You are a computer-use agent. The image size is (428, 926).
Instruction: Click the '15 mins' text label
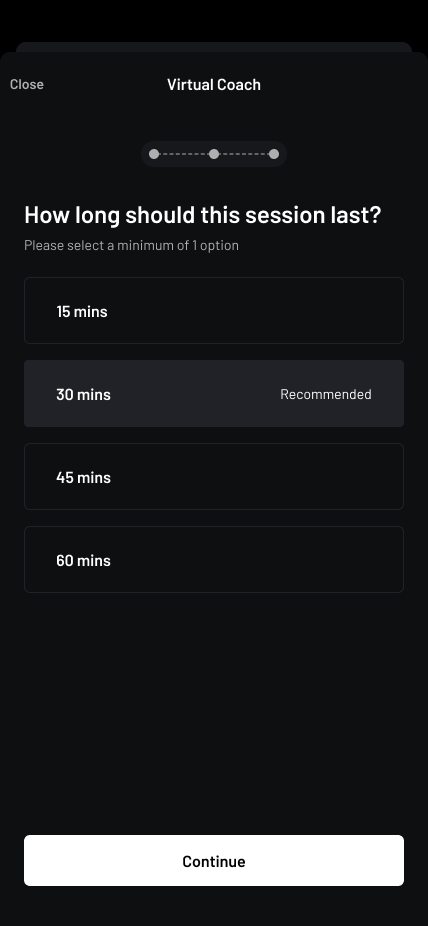pyautogui.click(x=81, y=311)
